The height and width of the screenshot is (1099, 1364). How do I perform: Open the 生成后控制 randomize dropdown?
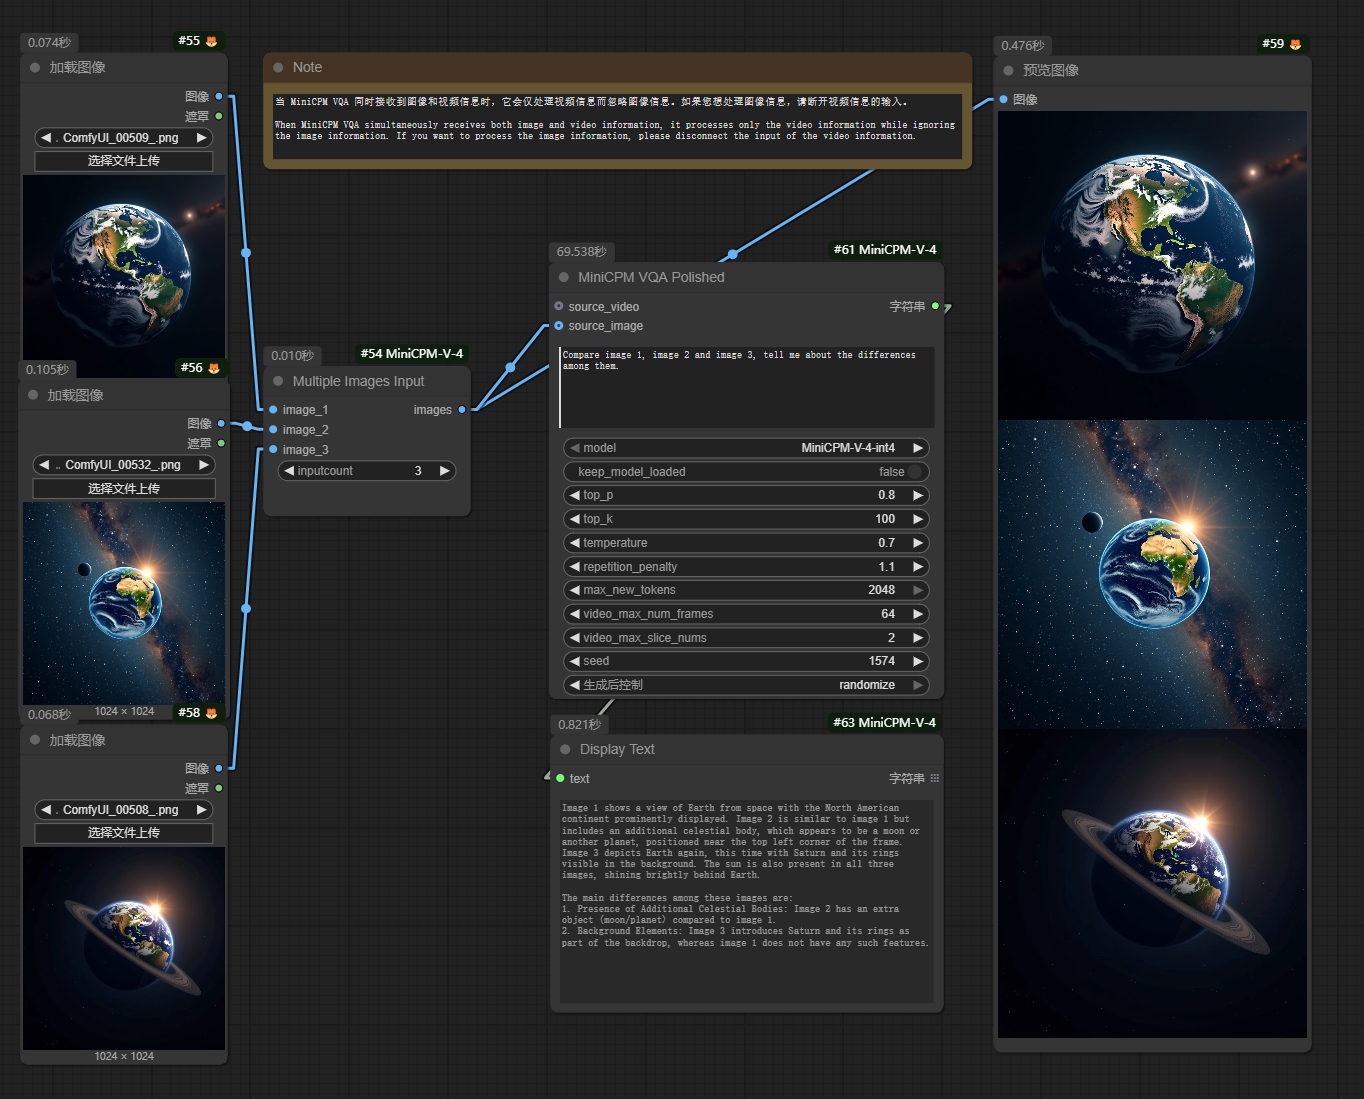[746, 685]
